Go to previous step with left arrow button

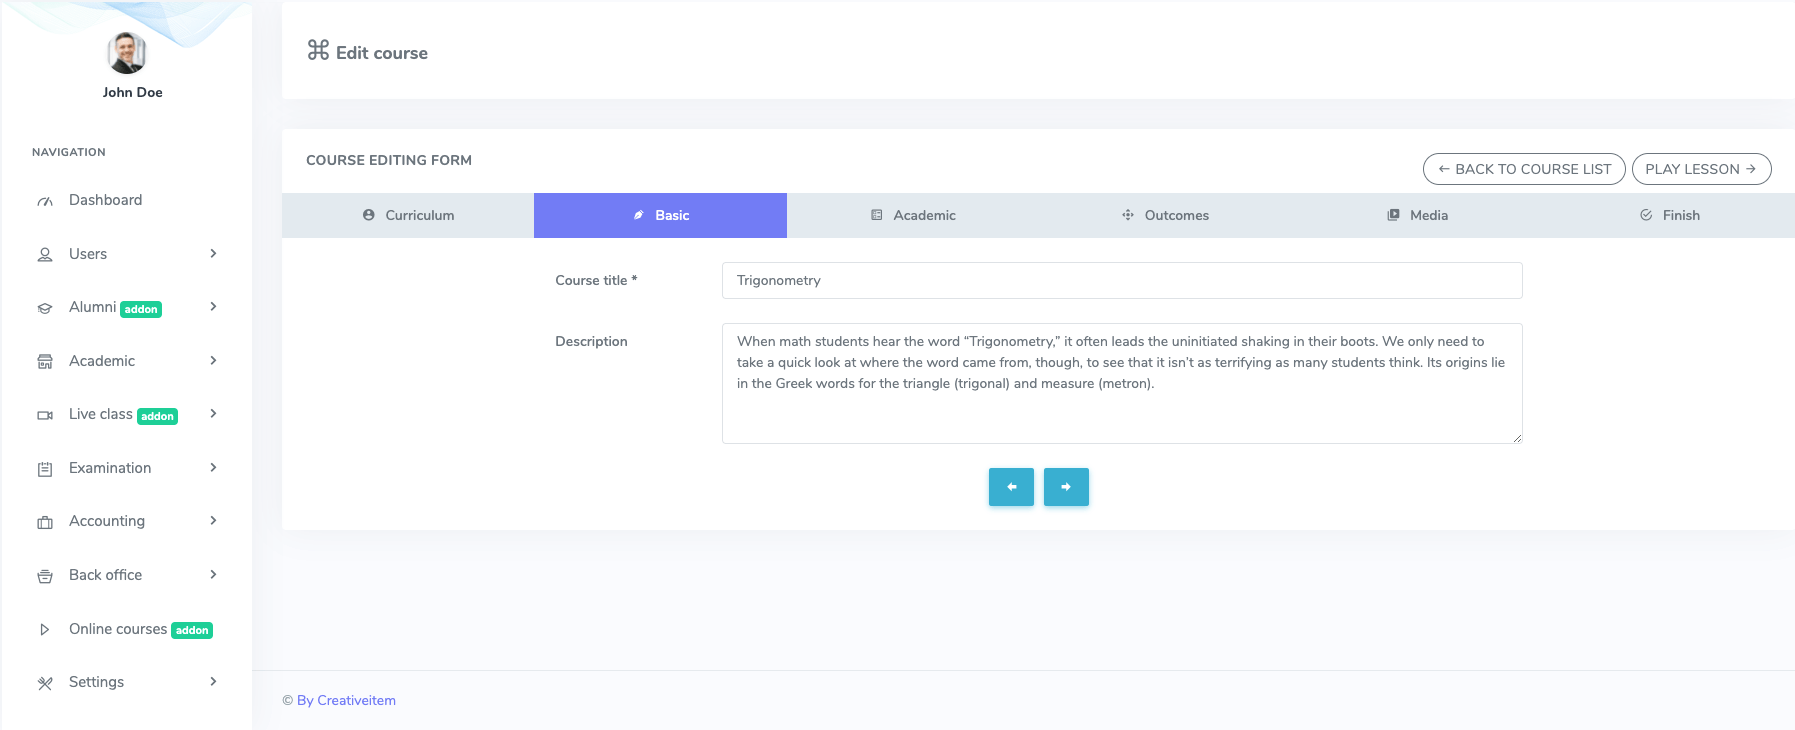[1011, 487]
